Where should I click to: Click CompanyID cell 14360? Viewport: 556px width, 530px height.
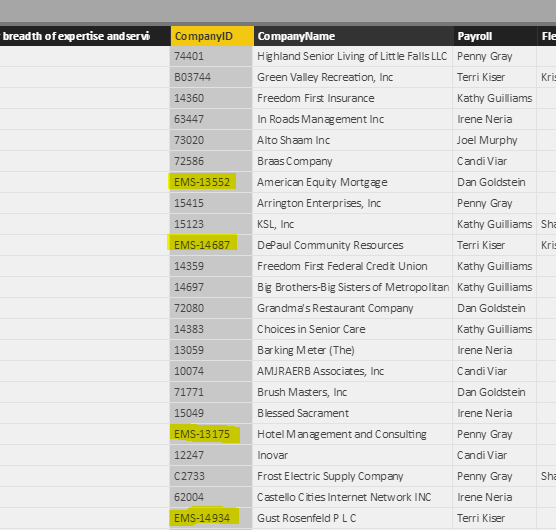[211, 98]
